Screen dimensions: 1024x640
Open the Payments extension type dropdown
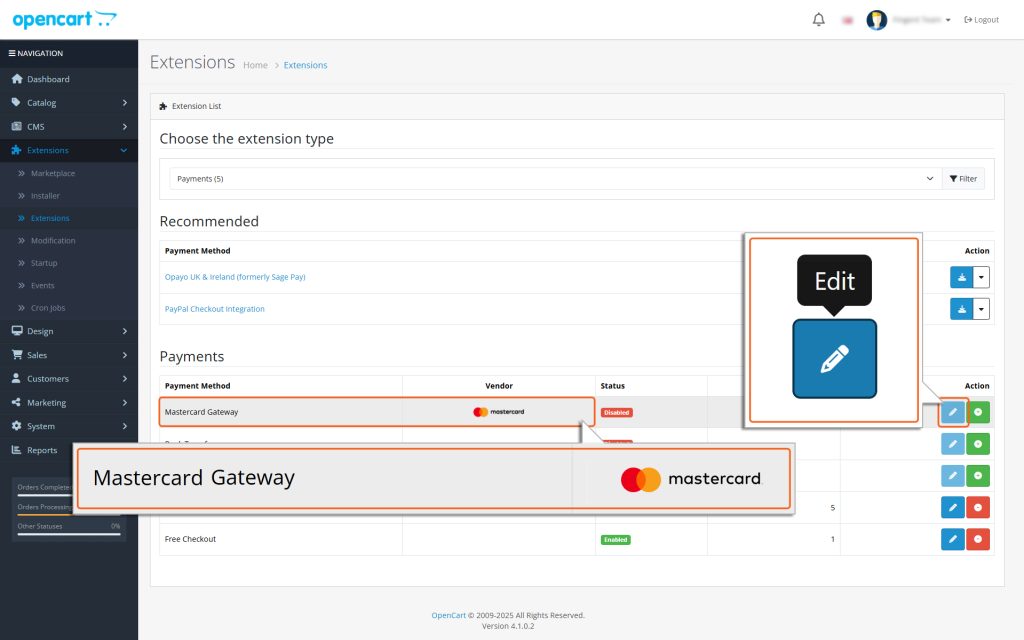(555, 179)
